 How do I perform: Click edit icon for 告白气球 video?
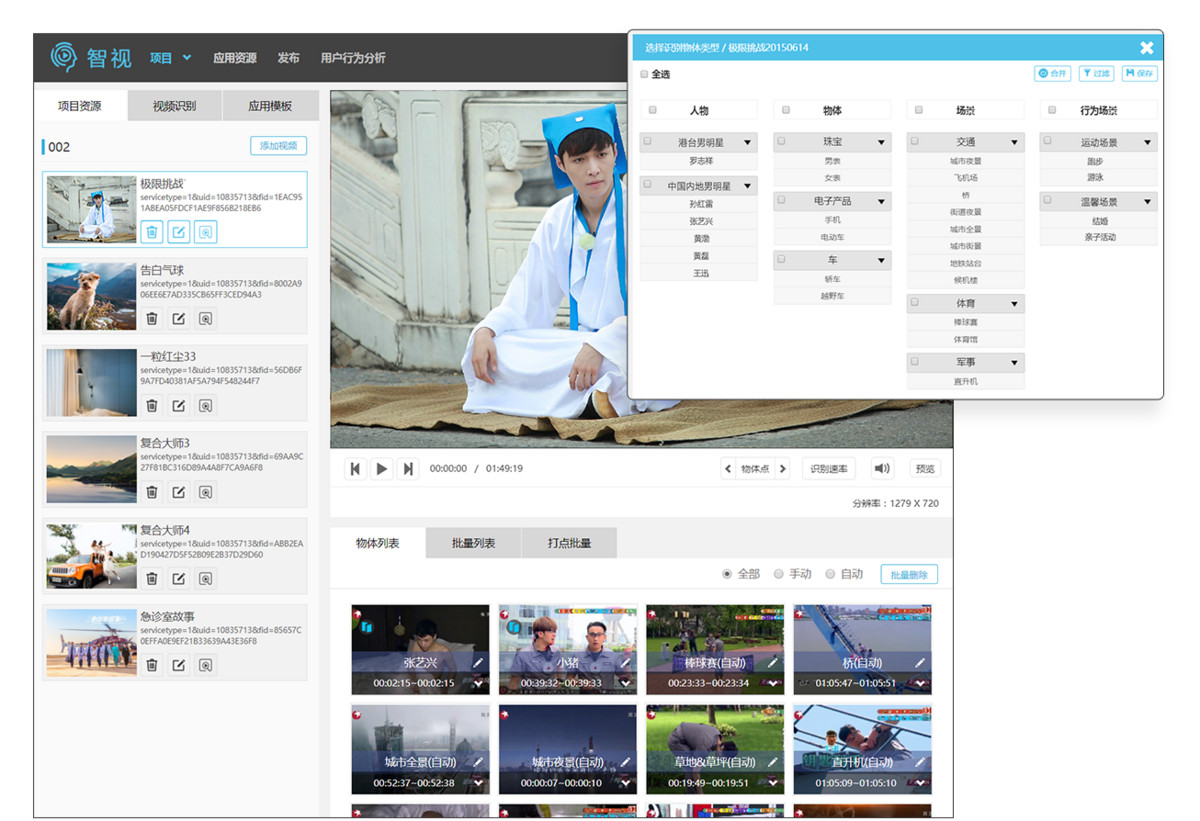click(178, 319)
